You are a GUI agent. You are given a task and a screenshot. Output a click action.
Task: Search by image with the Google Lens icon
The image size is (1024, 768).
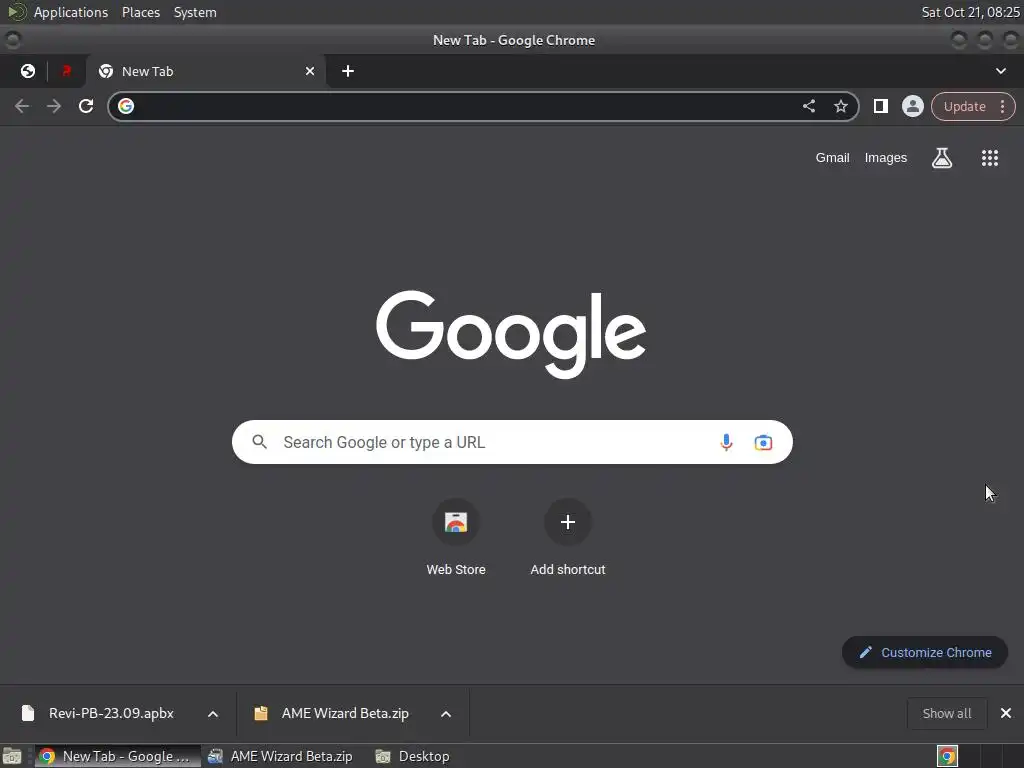click(763, 443)
